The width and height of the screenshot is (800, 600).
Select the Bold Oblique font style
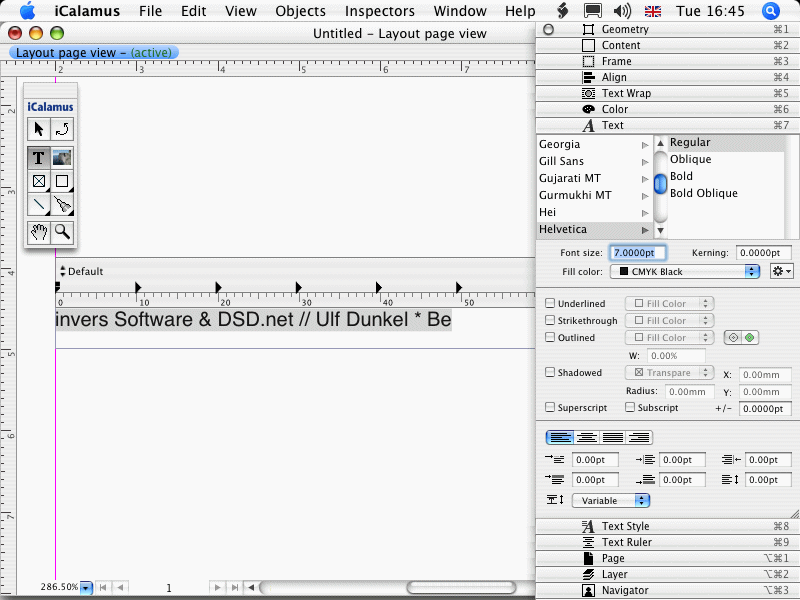point(703,193)
